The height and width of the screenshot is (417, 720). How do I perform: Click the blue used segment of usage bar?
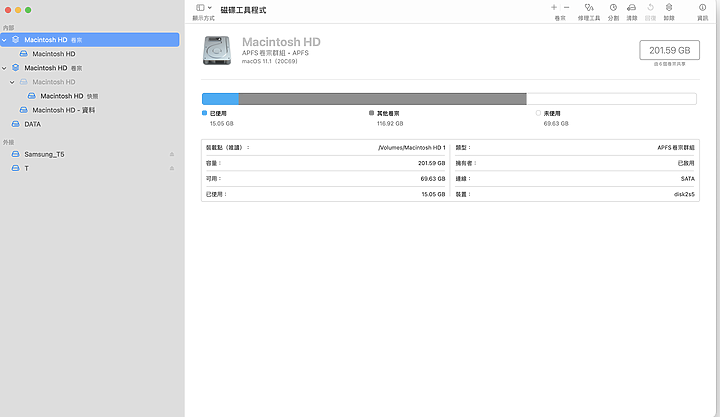point(220,99)
